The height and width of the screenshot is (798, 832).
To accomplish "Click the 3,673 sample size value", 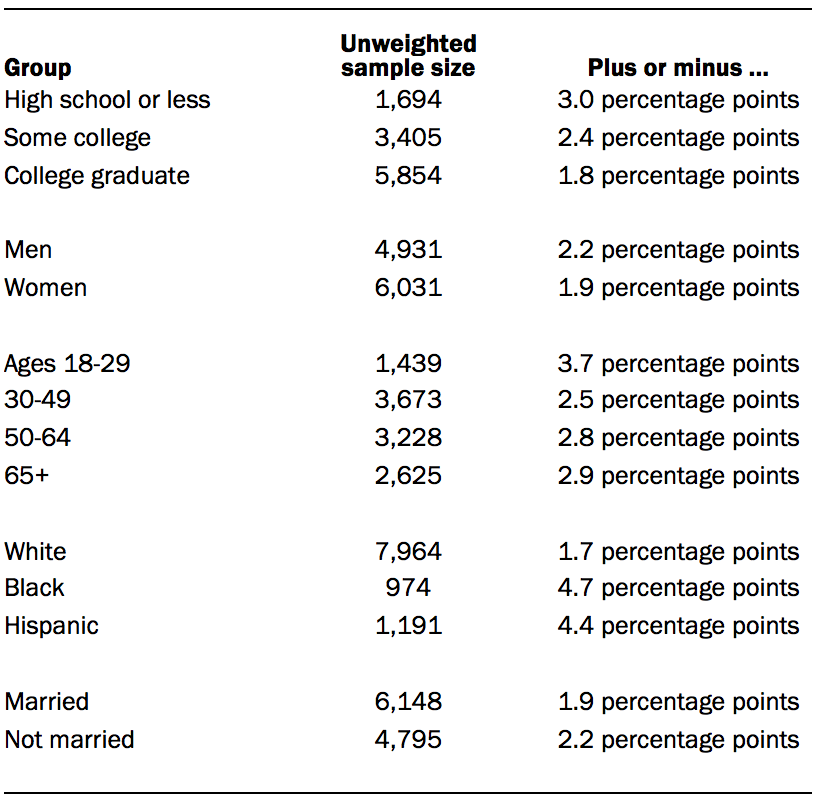I will tap(408, 400).
